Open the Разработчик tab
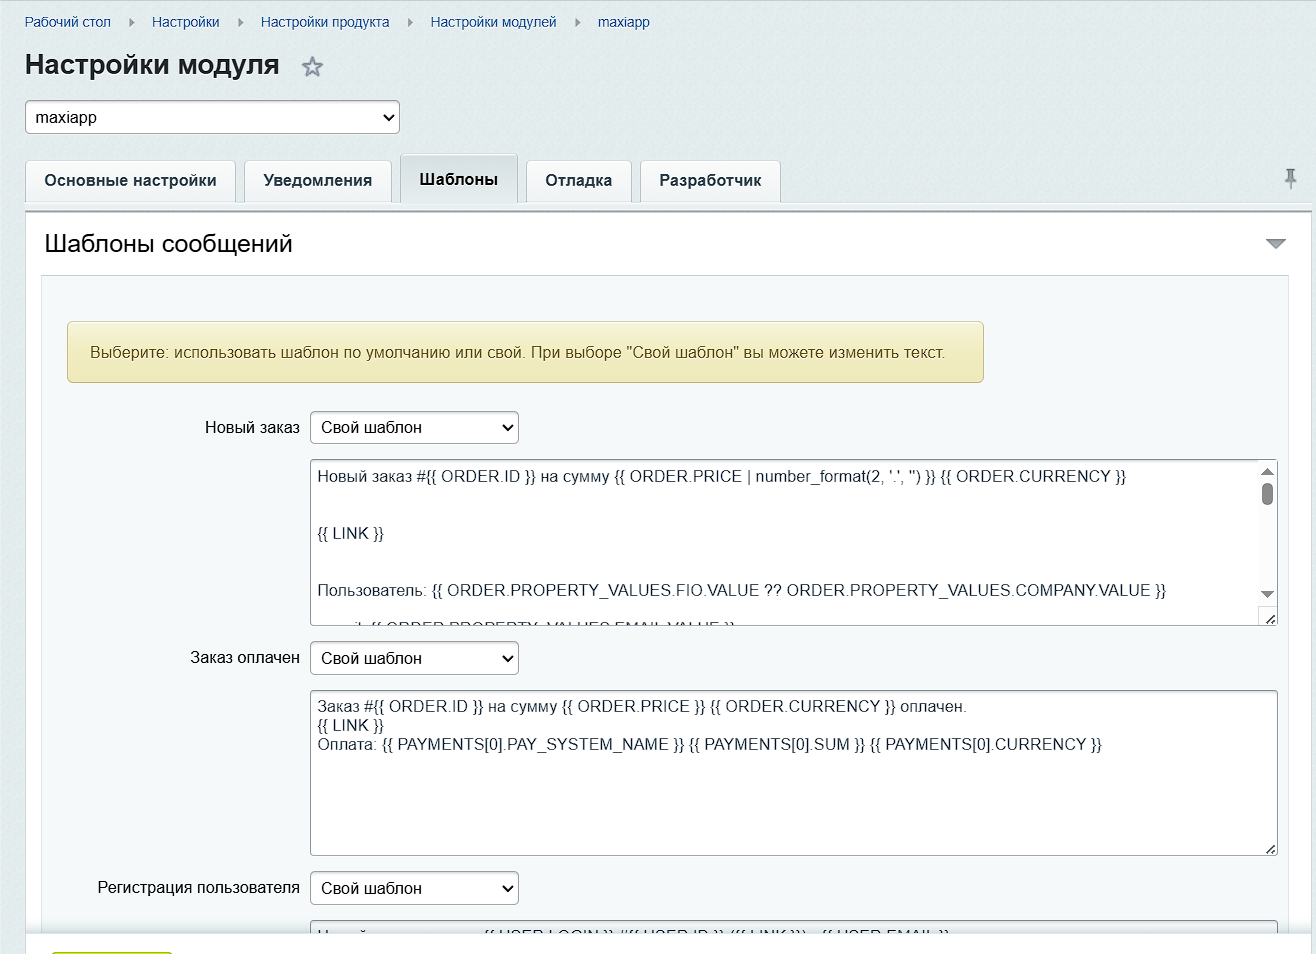The width and height of the screenshot is (1316, 954). click(710, 181)
